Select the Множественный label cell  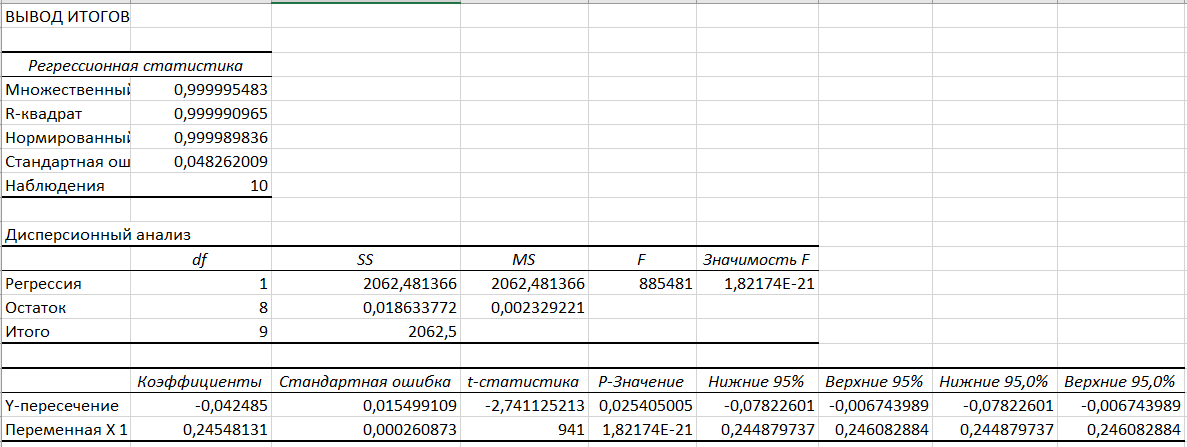[67, 89]
